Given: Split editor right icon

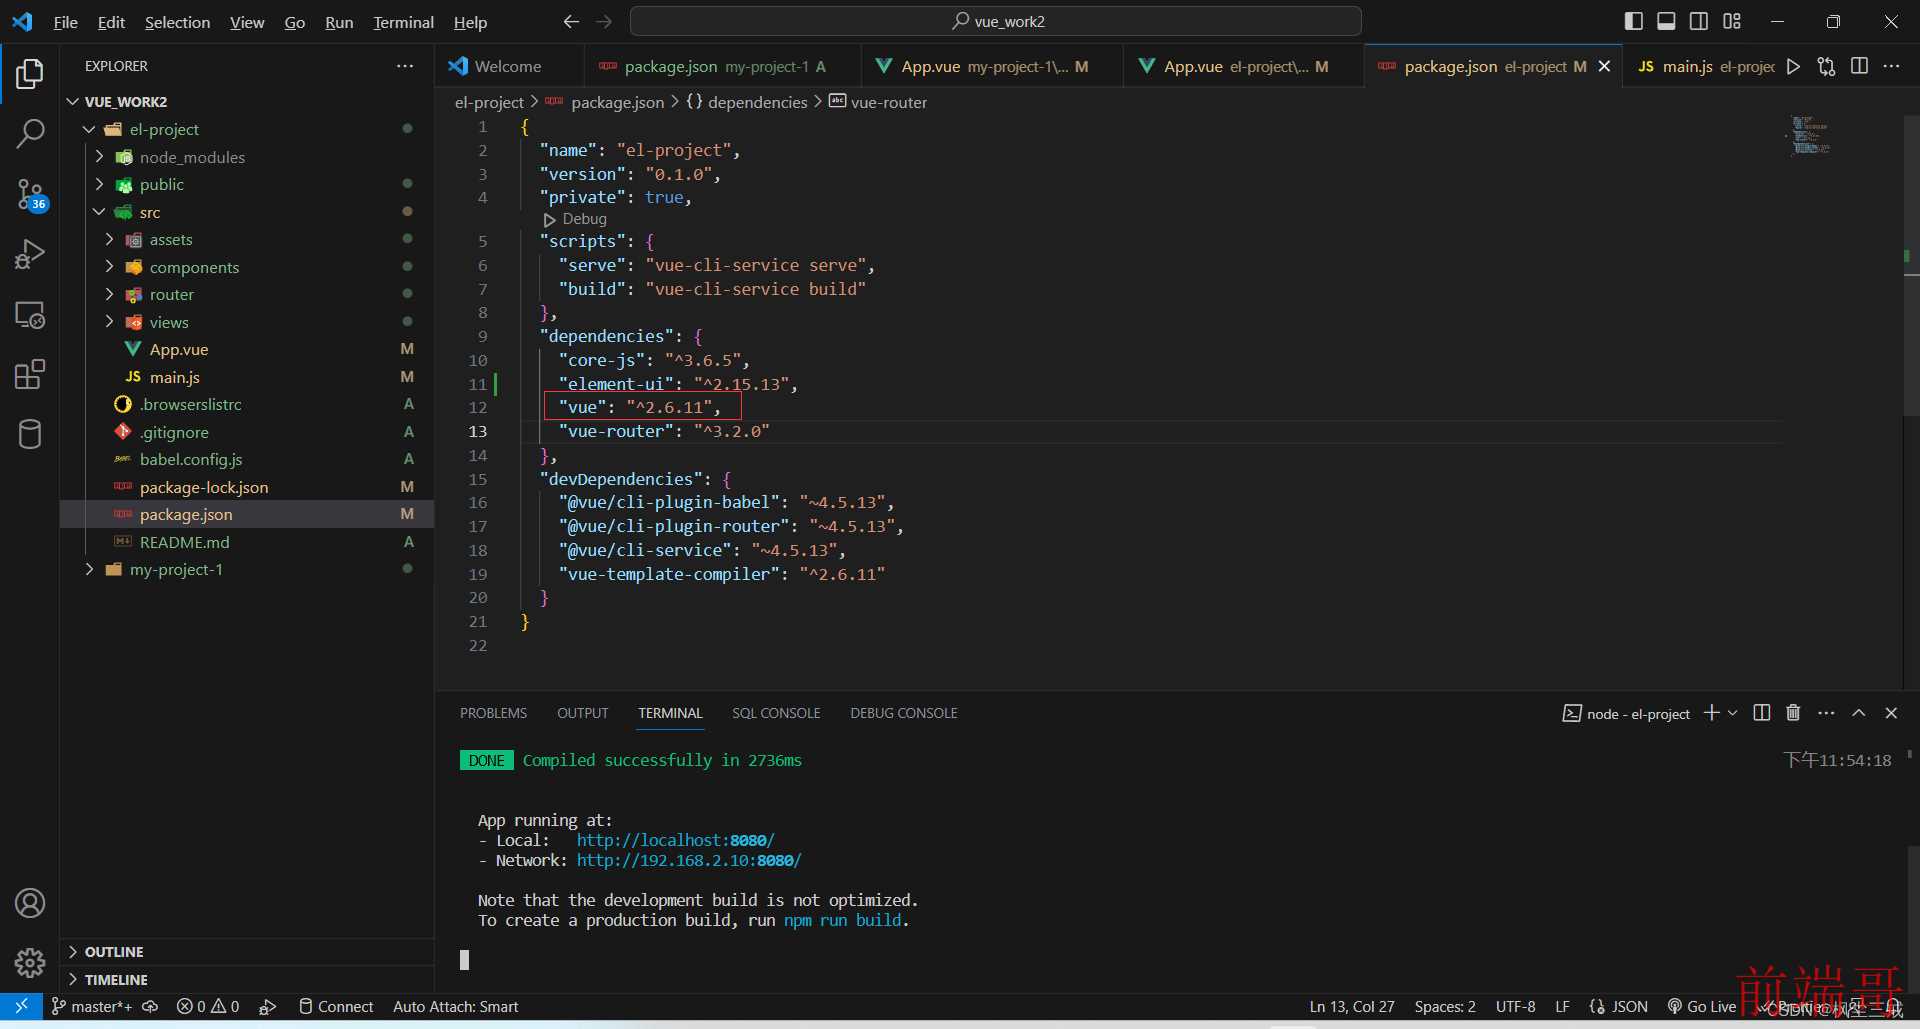Looking at the screenshot, I should click(1860, 66).
